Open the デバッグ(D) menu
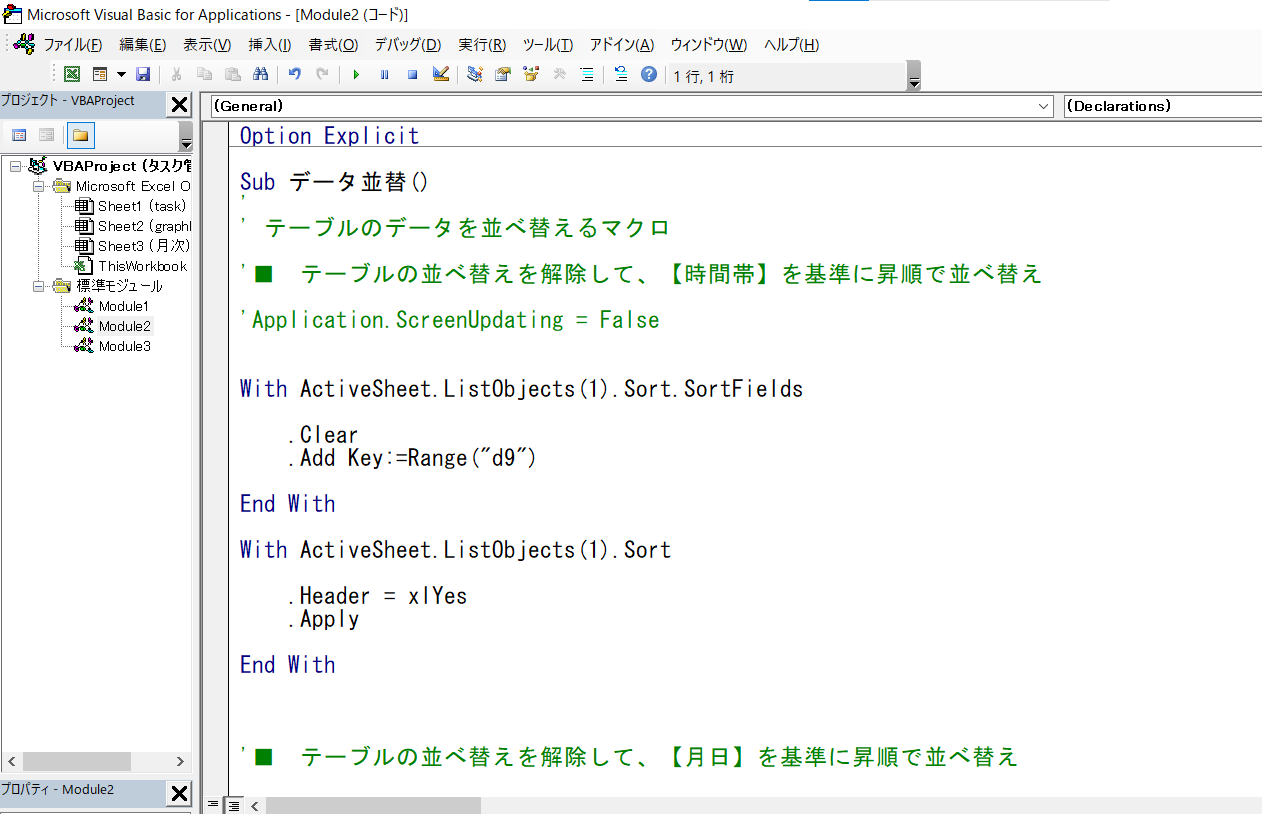This screenshot has width=1262, height=814. pyautogui.click(x=407, y=45)
